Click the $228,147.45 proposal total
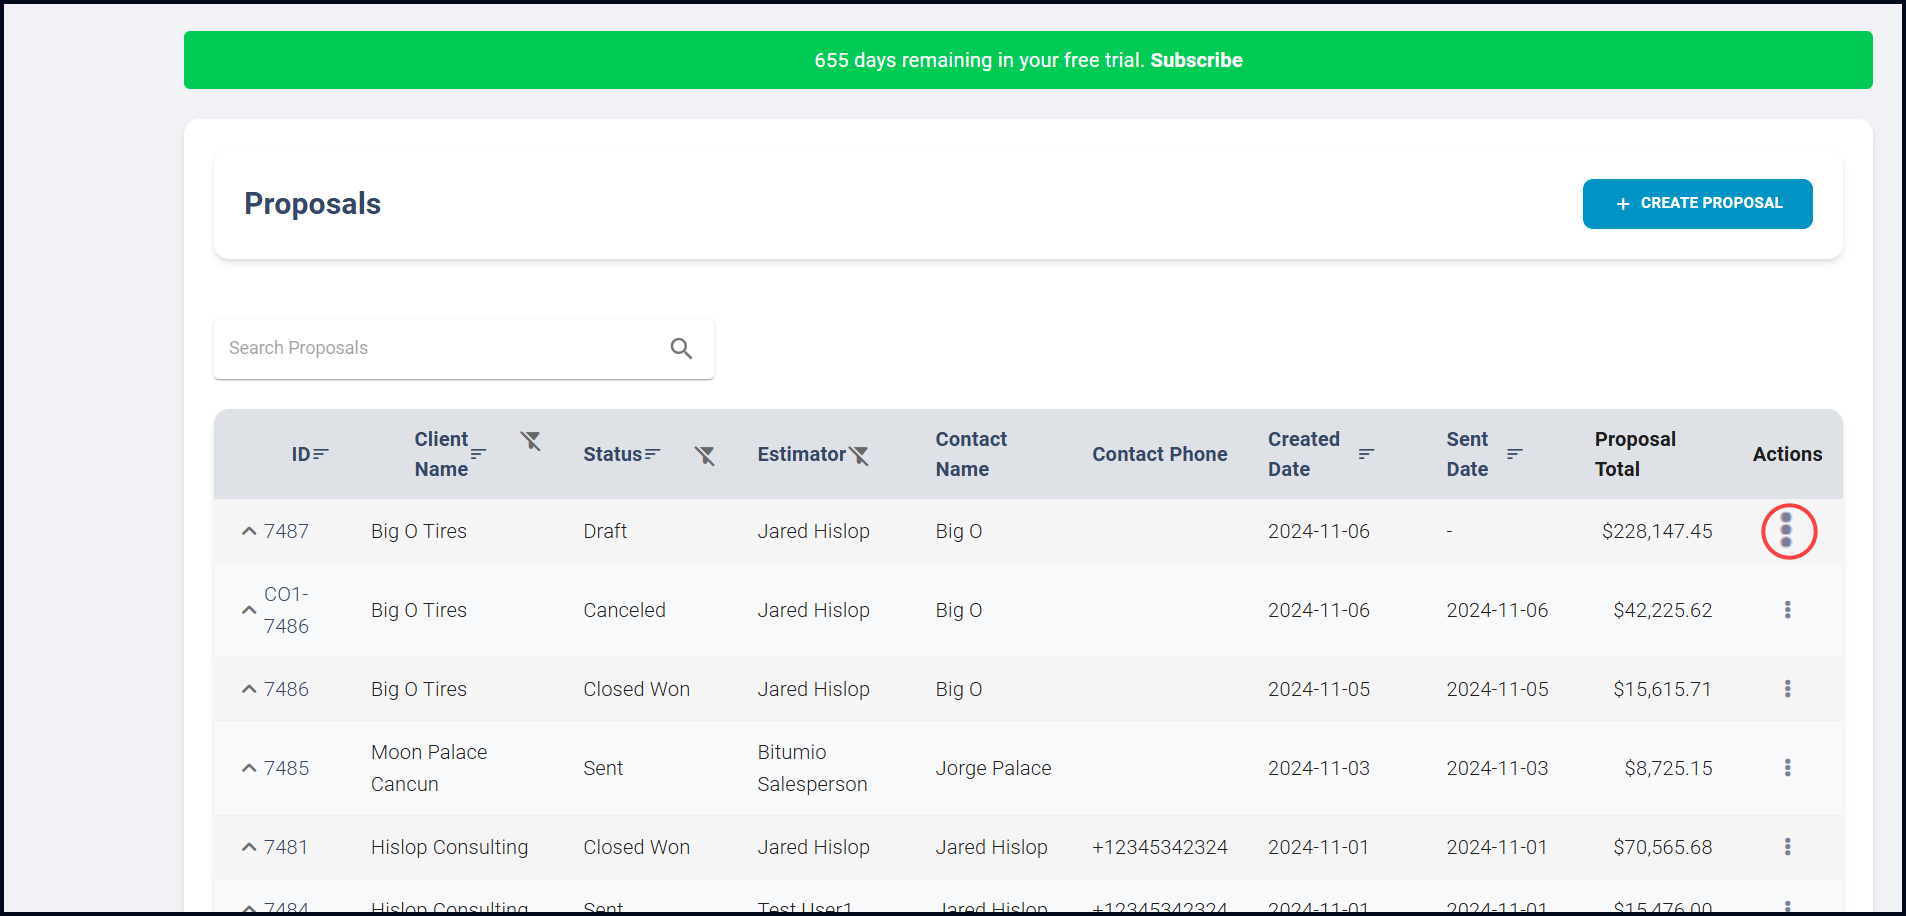The height and width of the screenshot is (916, 1906). 1657,531
